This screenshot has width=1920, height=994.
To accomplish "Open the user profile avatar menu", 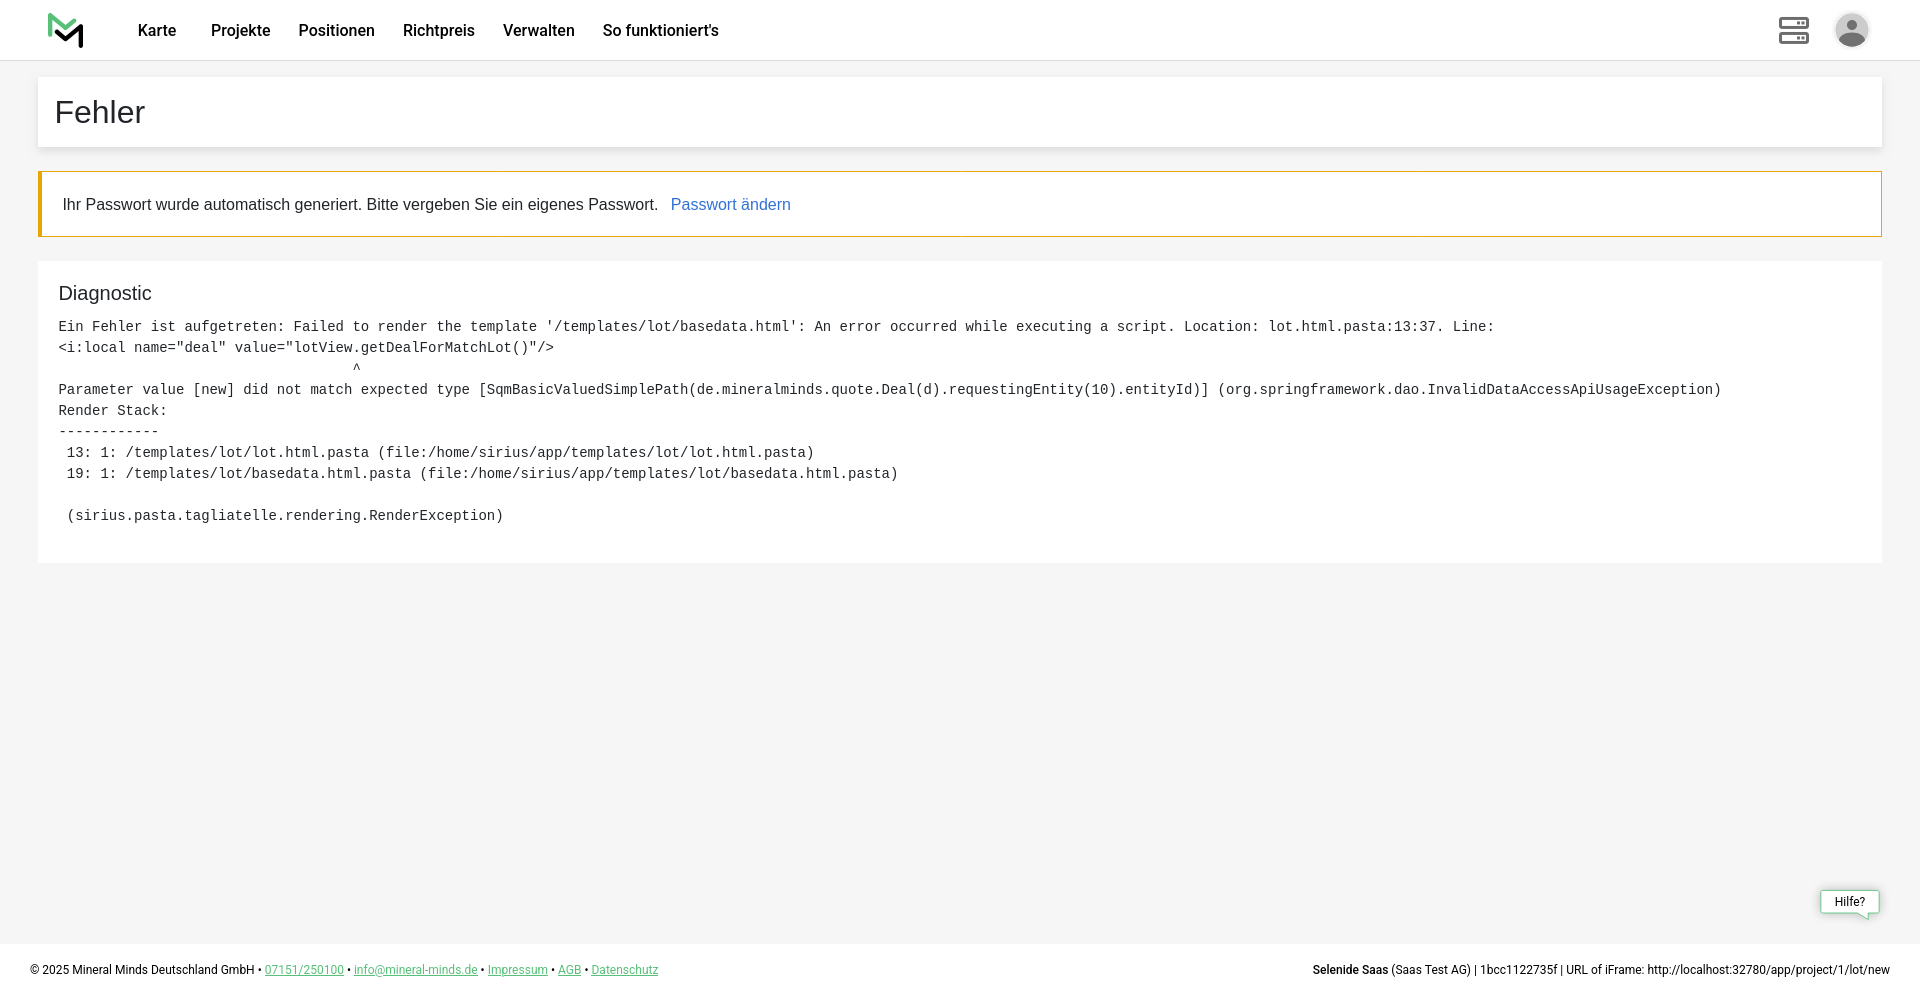I will pos(1851,31).
